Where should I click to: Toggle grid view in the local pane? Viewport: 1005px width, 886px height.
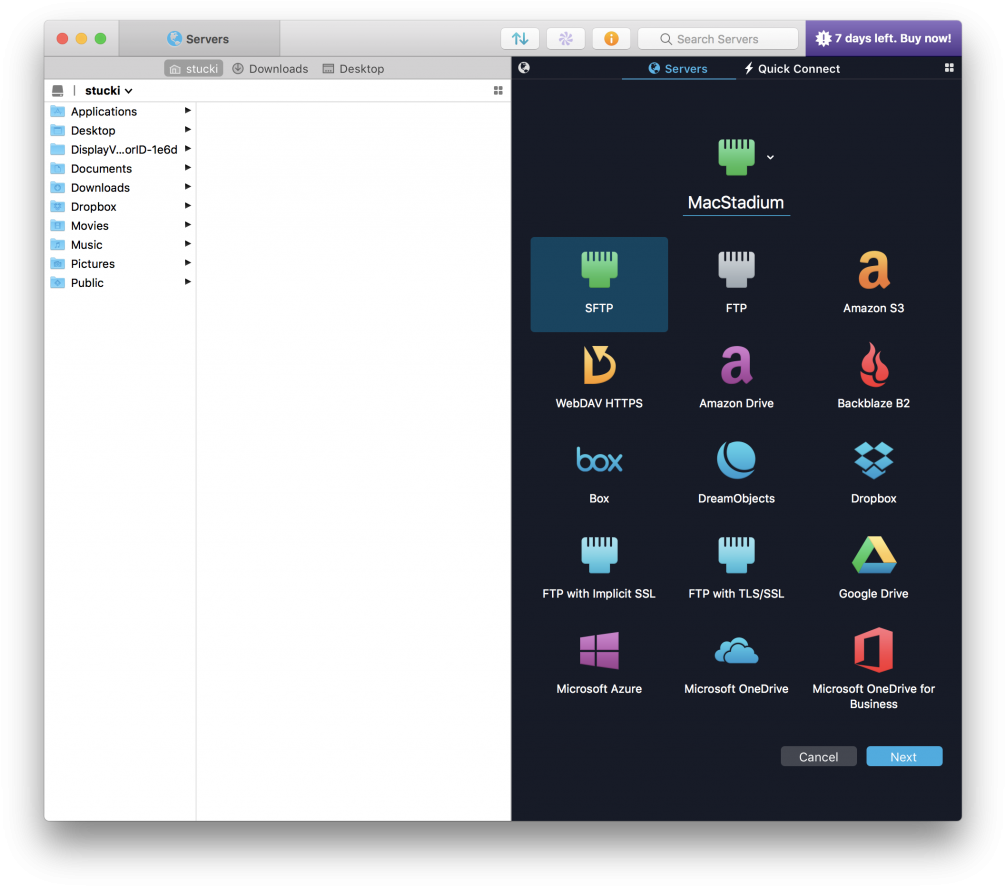pyautogui.click(x=498, y=90)
